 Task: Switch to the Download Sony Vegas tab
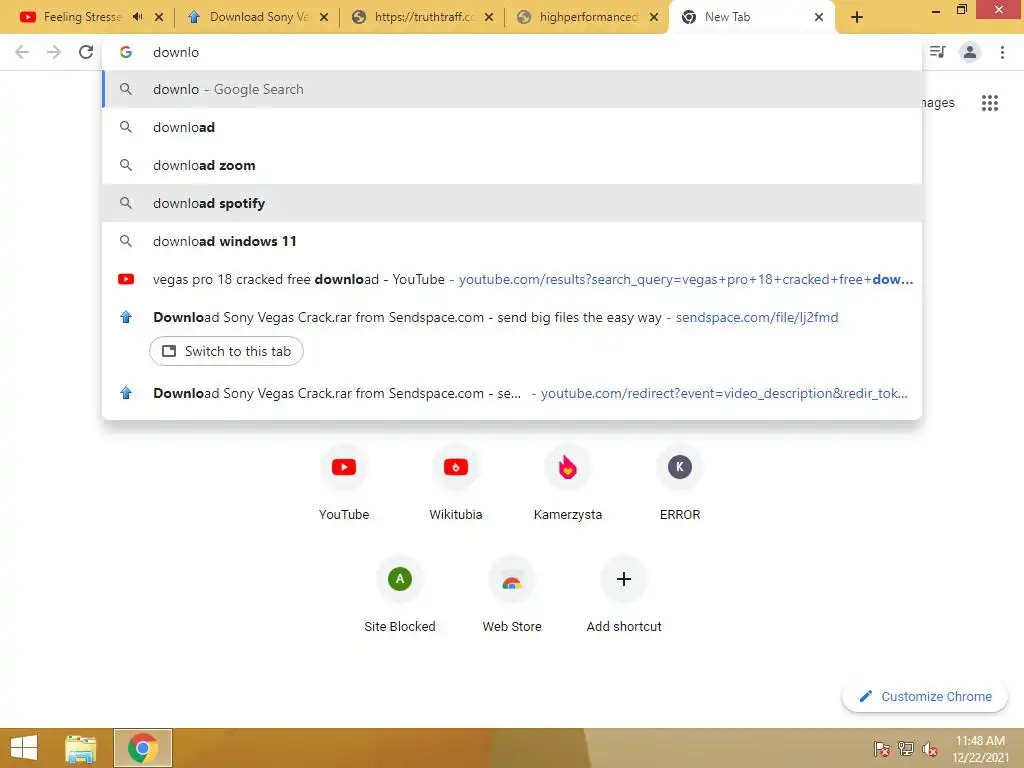point(258,17)
